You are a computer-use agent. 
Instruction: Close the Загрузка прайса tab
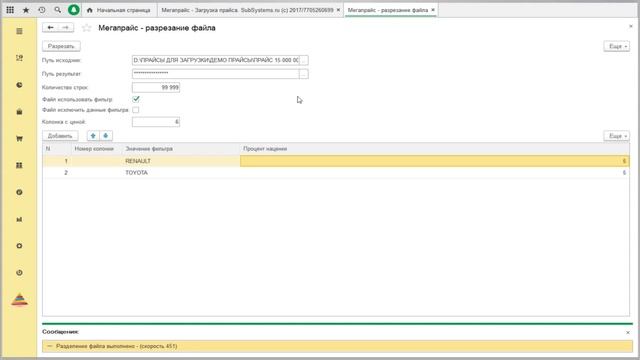(x=338, y=10)
